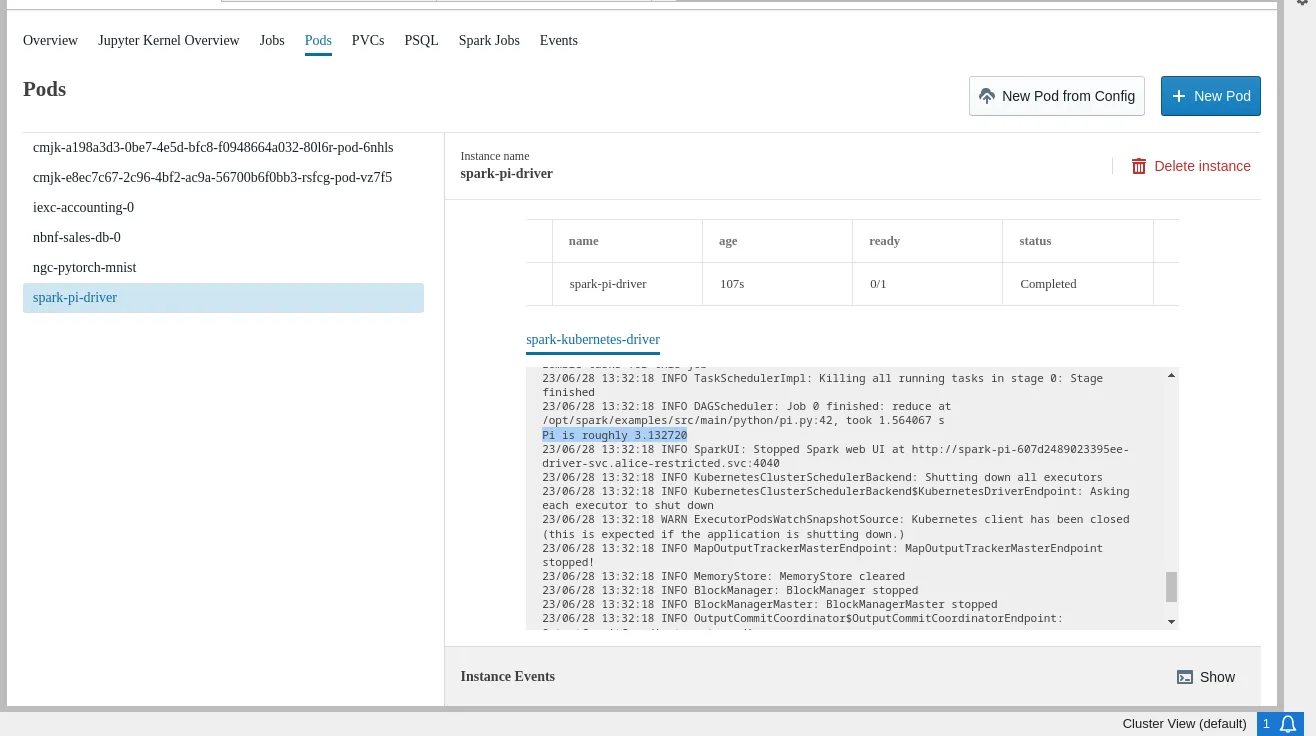The height and width of the screenshot is (736, 1316).
Task: Create a New Pod from Config
Action: tap(1057, 96)
